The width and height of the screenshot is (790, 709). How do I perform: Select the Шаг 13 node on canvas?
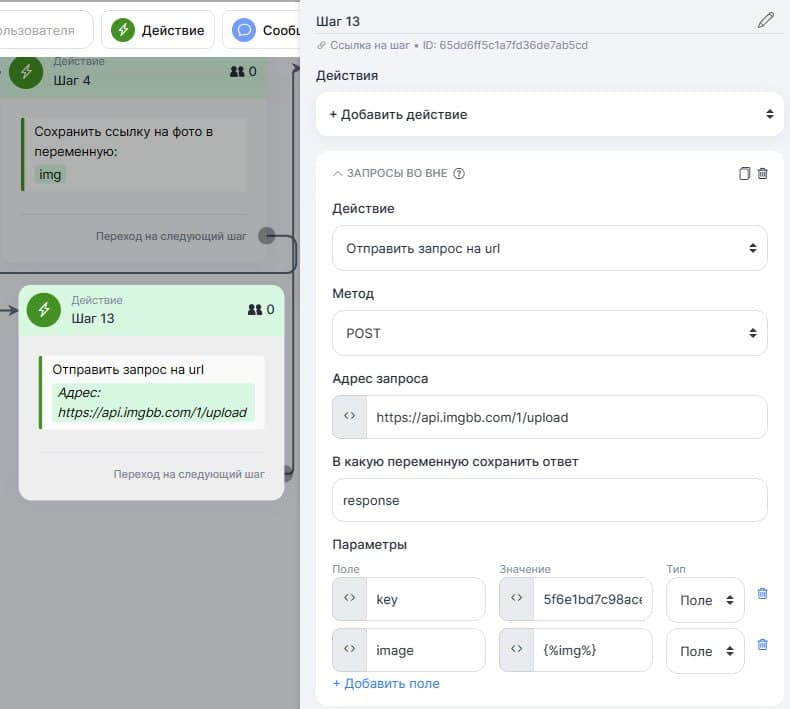tap(152, 310)
